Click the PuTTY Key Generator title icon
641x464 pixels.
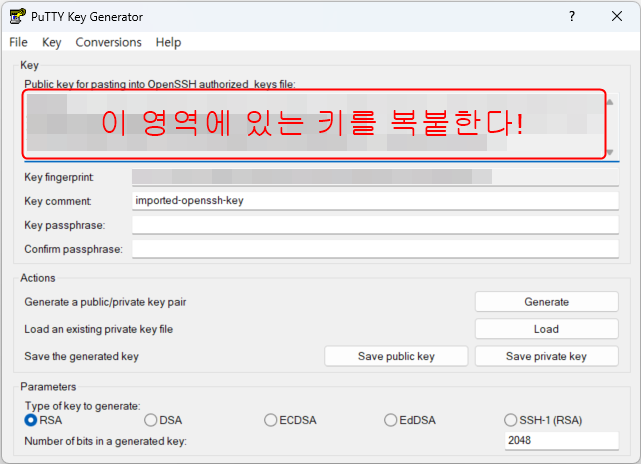[x=18, y=17]
